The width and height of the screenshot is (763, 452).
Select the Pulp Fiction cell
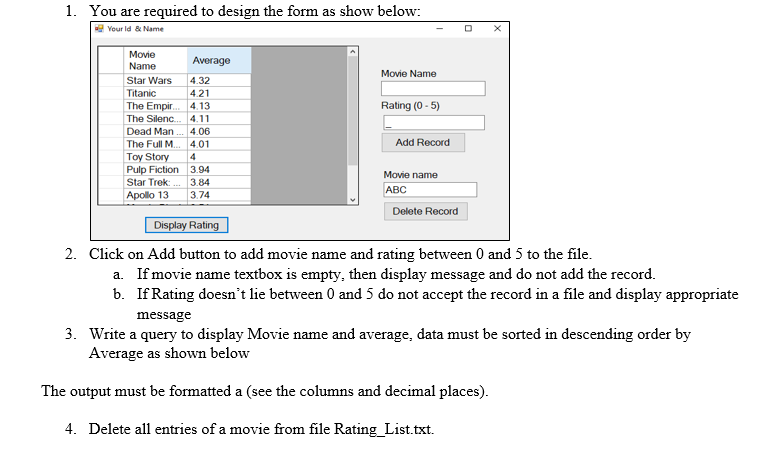[x=155, y=169]
